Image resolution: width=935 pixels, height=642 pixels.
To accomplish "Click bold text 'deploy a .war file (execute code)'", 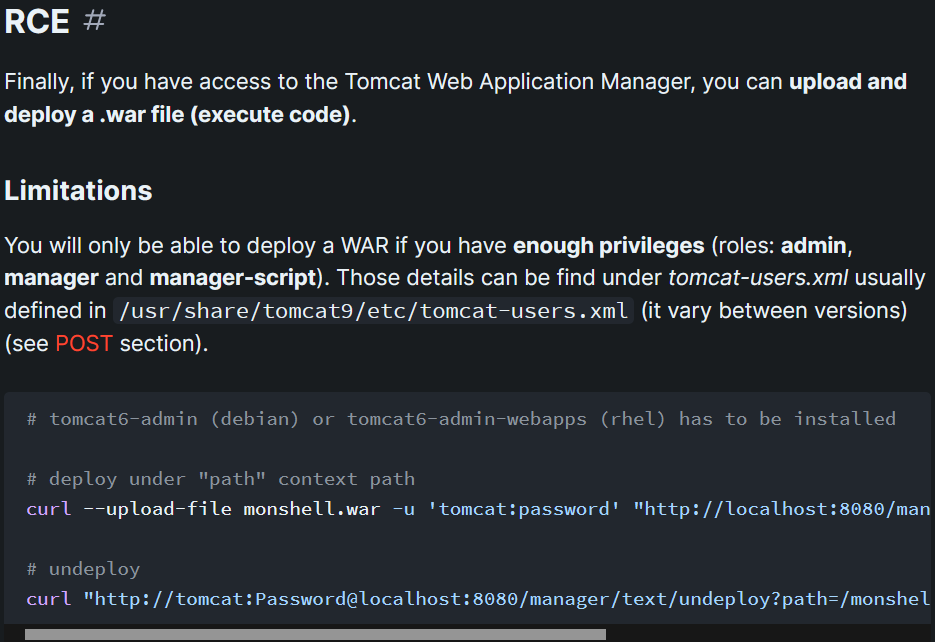I will pos(177,114).
